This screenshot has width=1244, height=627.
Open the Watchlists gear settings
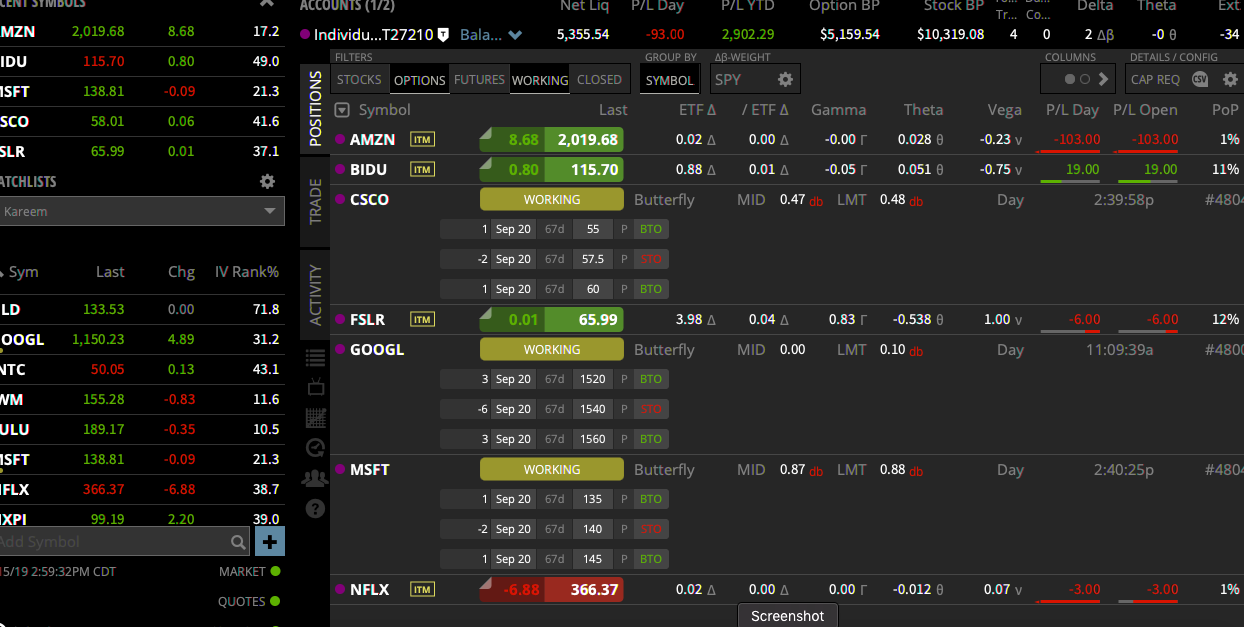pyautogui.click(x=267, y=181)
